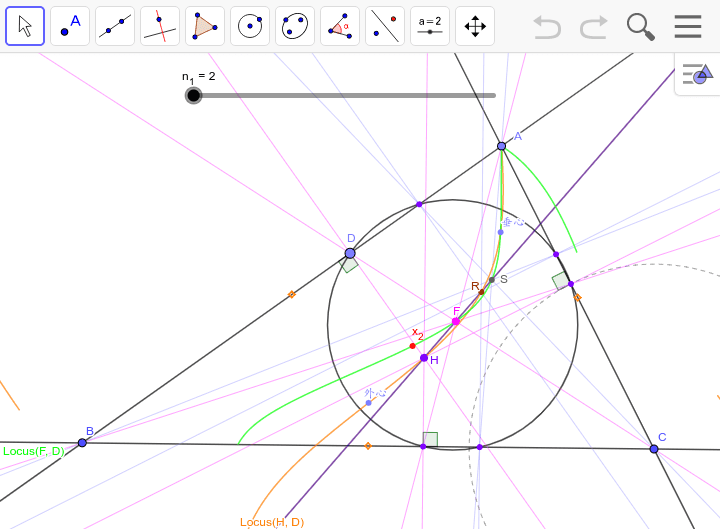This screenshot has width=720, height=529.
Task: Open the search magnifier
Action: [x=641, y=27]
